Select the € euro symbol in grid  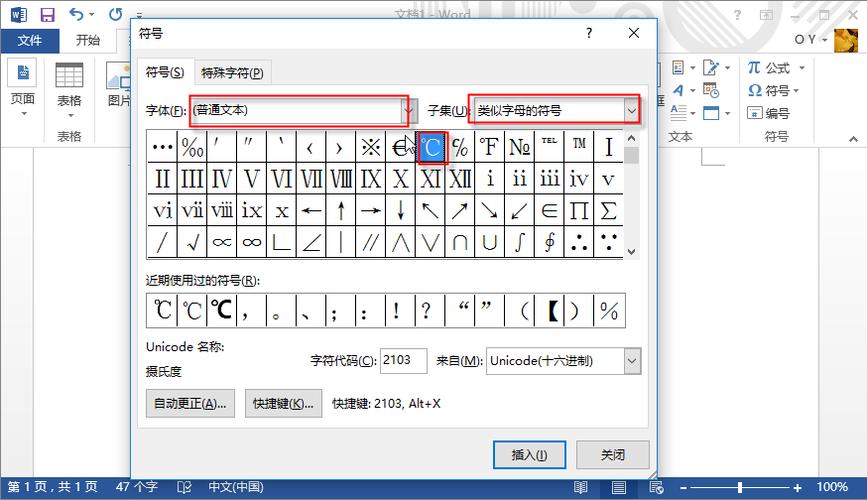coord(400,147)
